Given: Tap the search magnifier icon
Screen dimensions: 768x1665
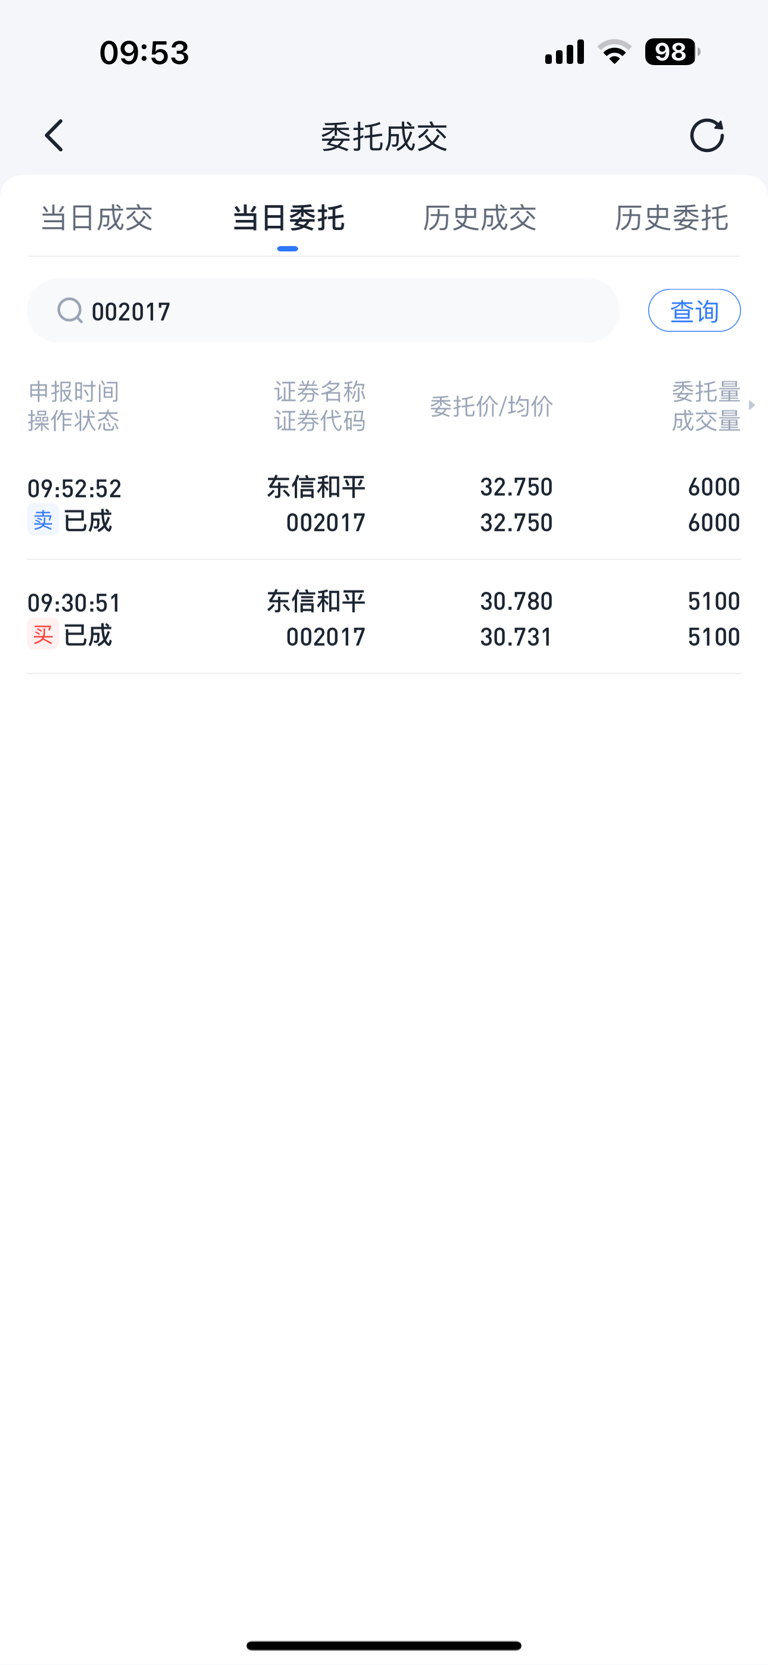Looking at the screenshot, I should coord(69,311).
